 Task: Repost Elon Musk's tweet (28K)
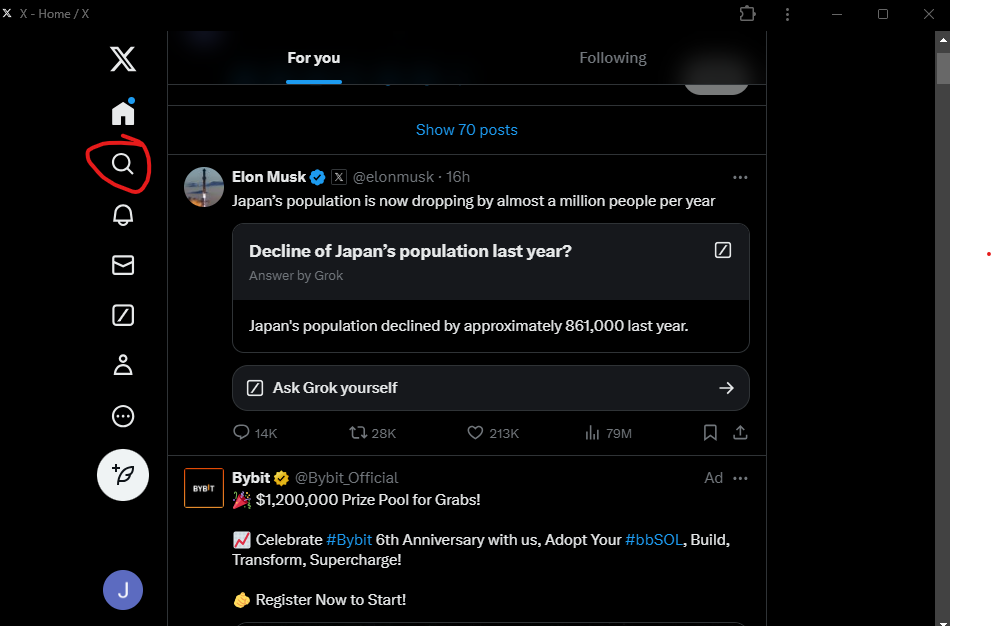click(358, 433)
